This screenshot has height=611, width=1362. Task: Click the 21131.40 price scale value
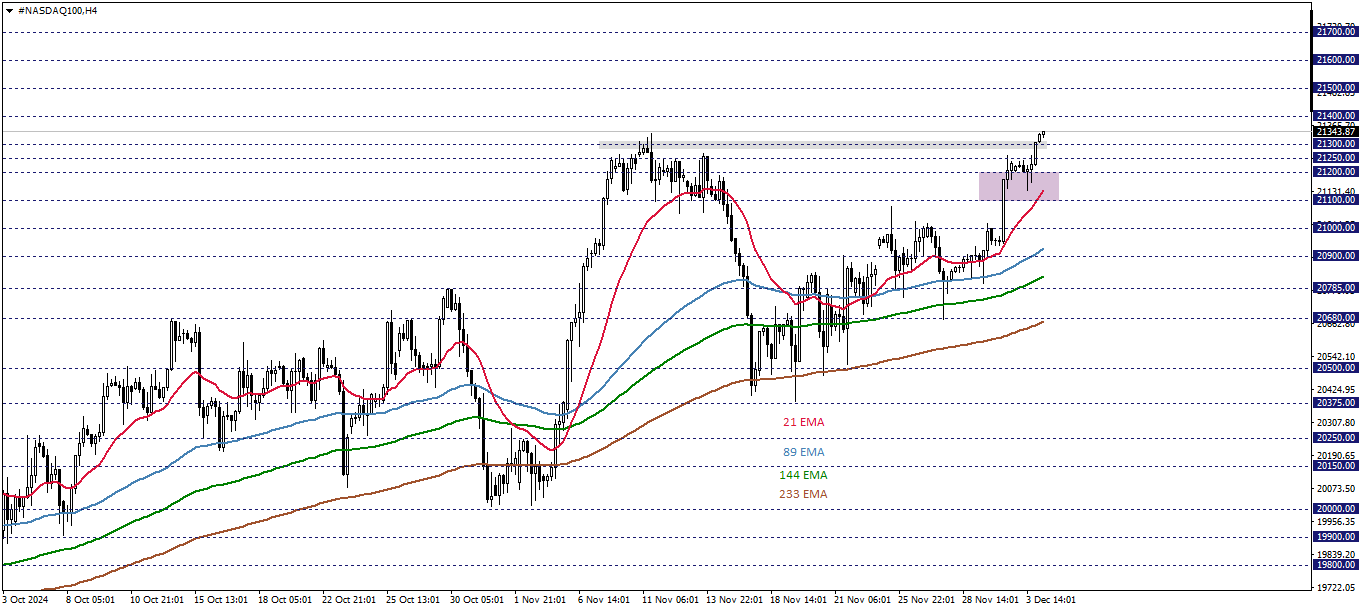click(1336, 191)
